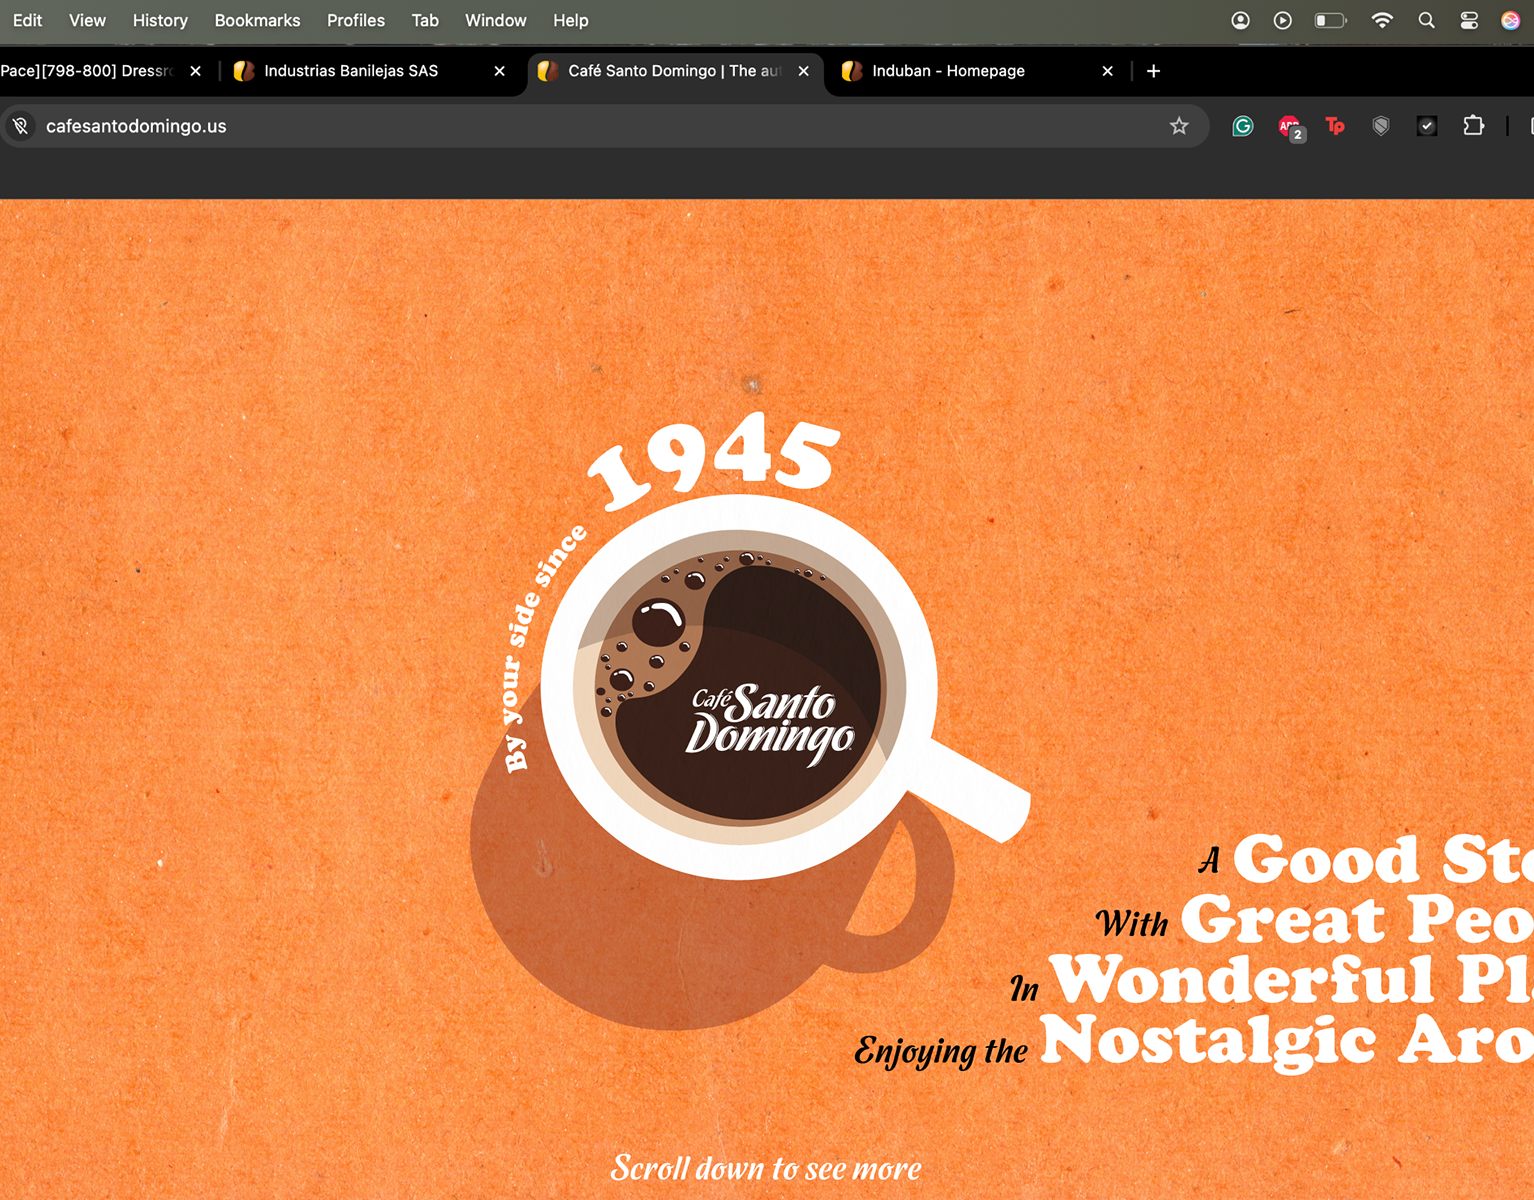Bookmark this page with the star icon
The image size is (1534, 1200).
click(x=1179, y=126)
